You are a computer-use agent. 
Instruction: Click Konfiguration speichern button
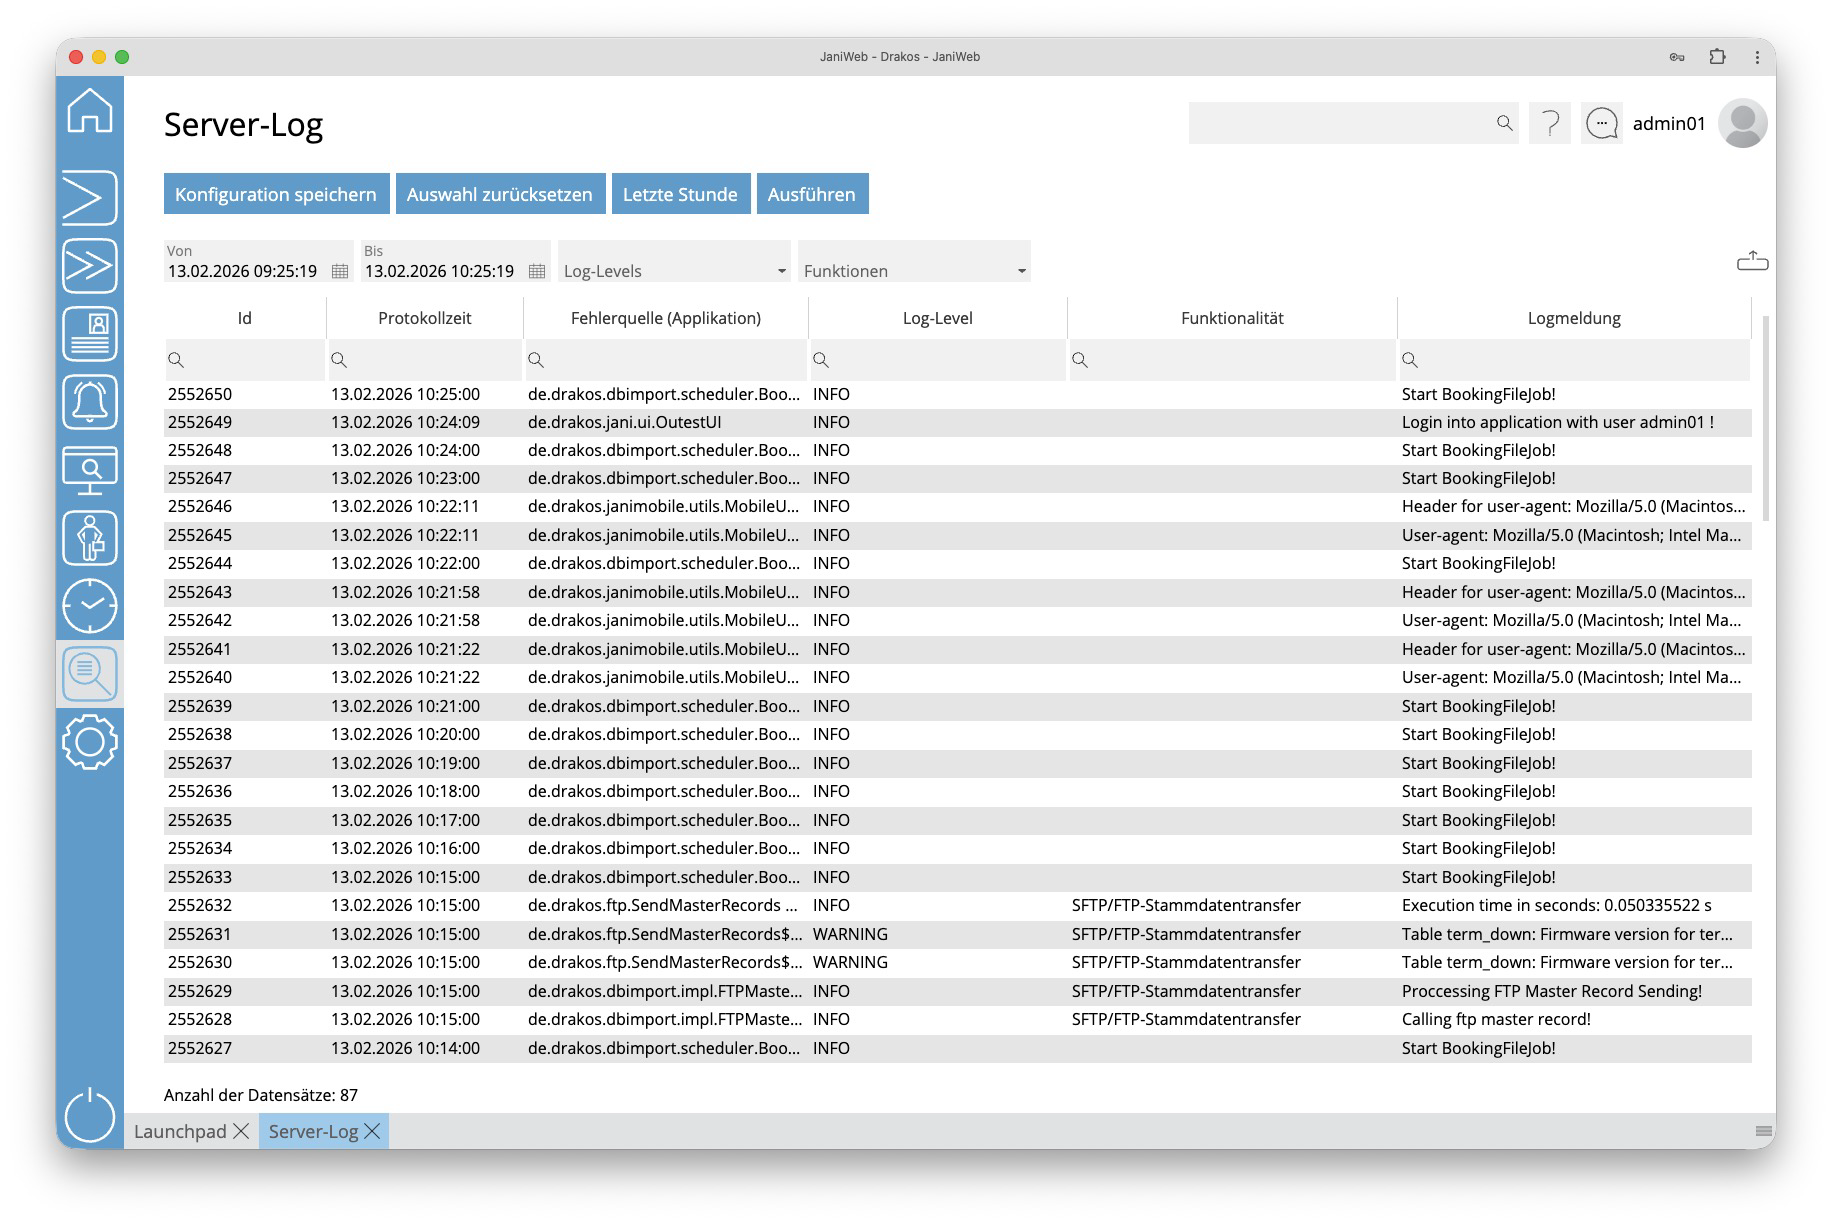276,194
